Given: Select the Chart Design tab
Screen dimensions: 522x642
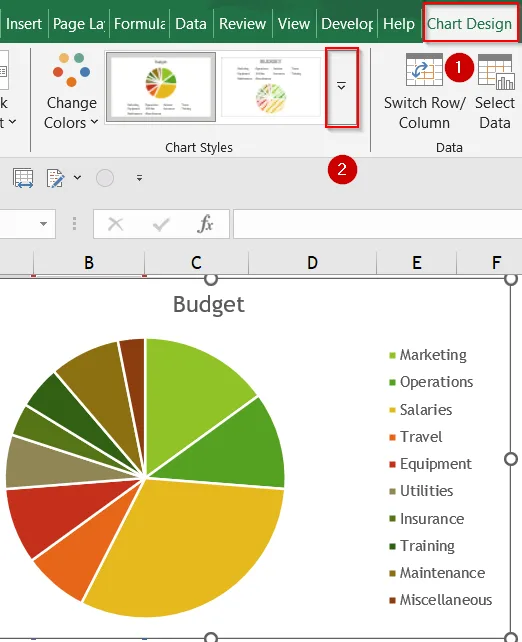Looking at the screenshot, I should coord(470,24).
